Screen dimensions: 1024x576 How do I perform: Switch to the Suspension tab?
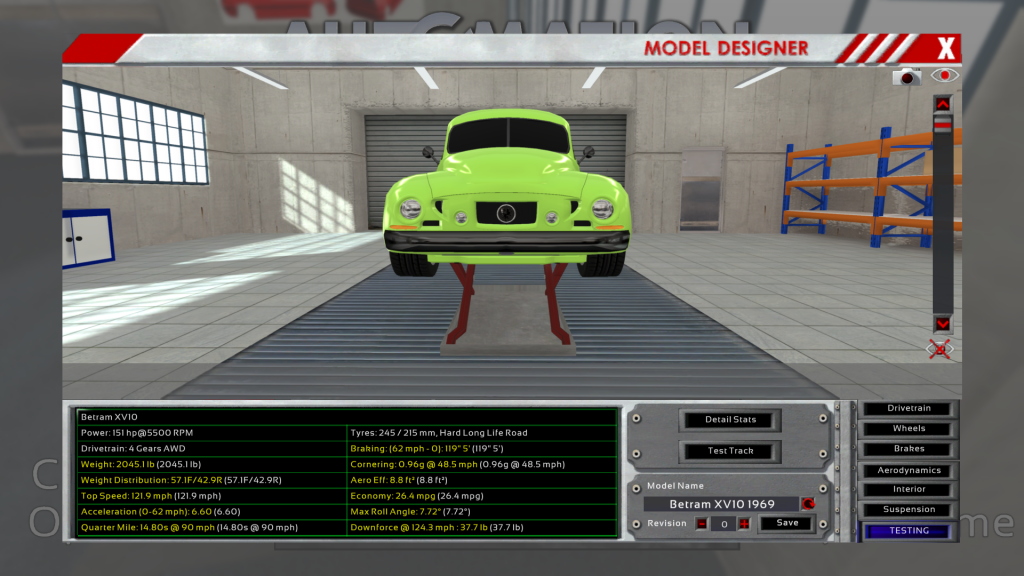[x=909, y=510]
